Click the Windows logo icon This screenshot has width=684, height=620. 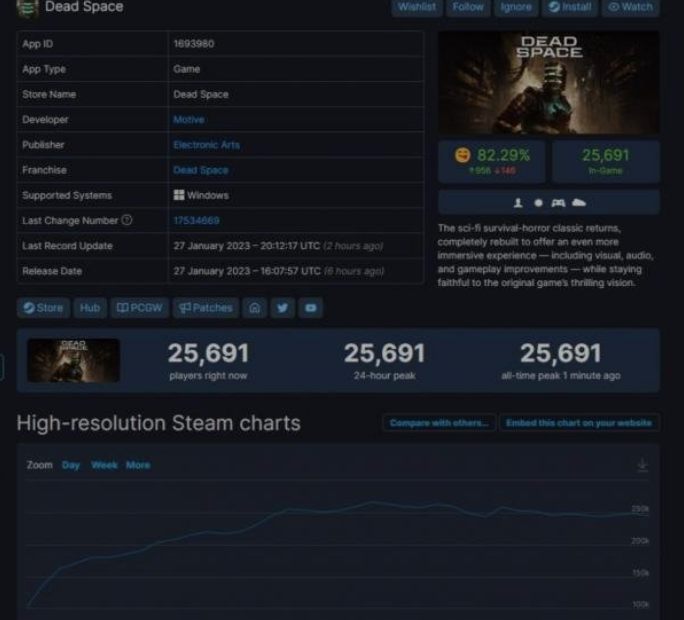point(179,195)
